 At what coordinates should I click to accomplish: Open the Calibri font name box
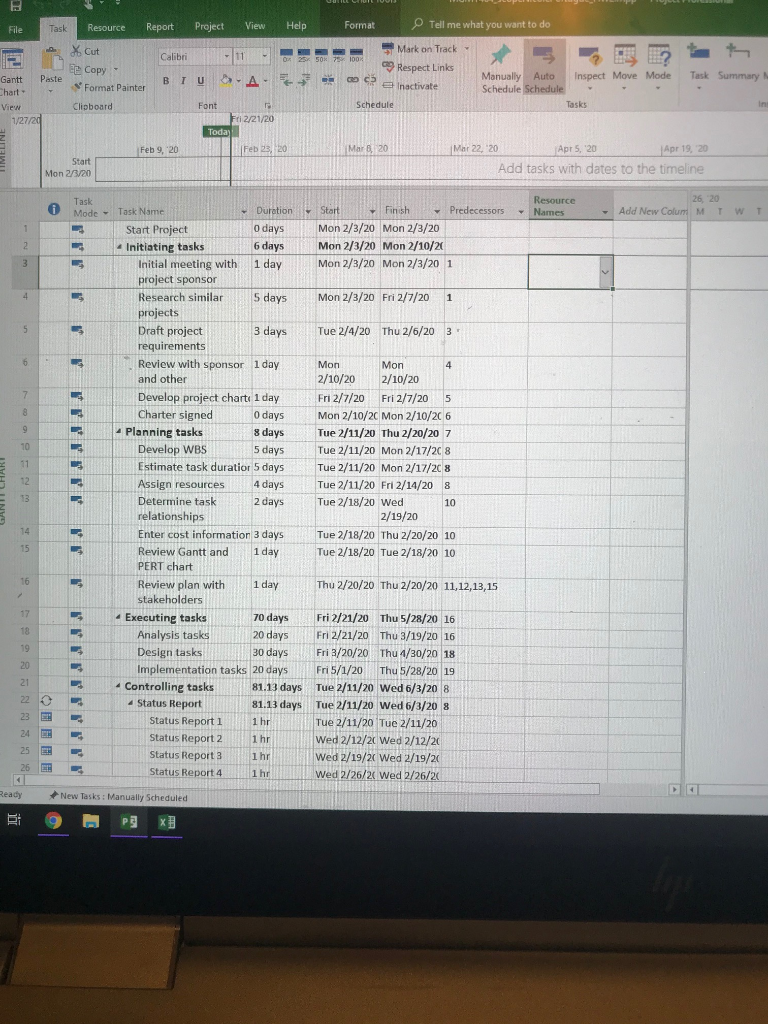[x=194, y=56]
